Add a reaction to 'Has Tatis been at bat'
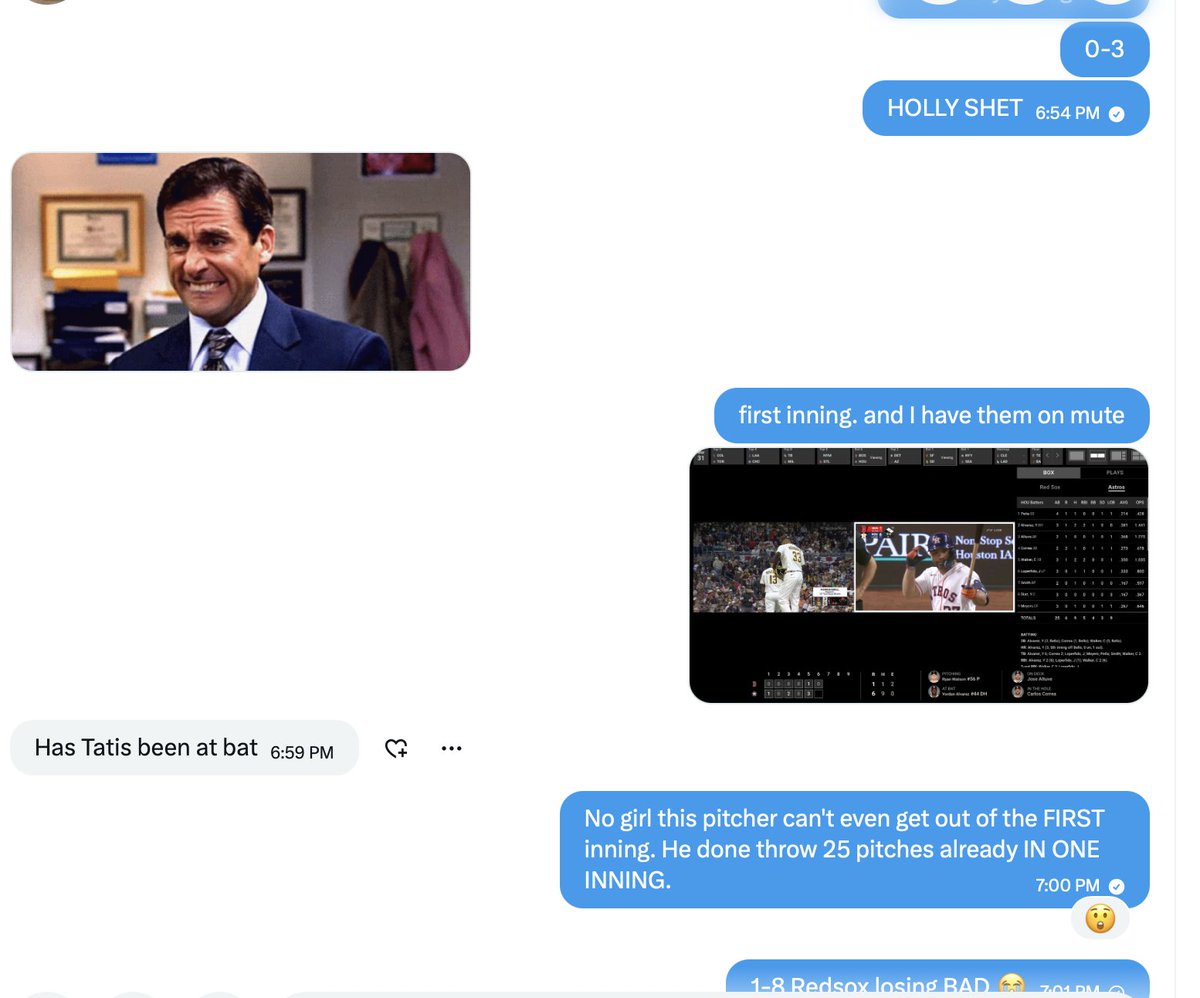The image size is (1200, 998). pyautogui.click(x=396, y=748)
